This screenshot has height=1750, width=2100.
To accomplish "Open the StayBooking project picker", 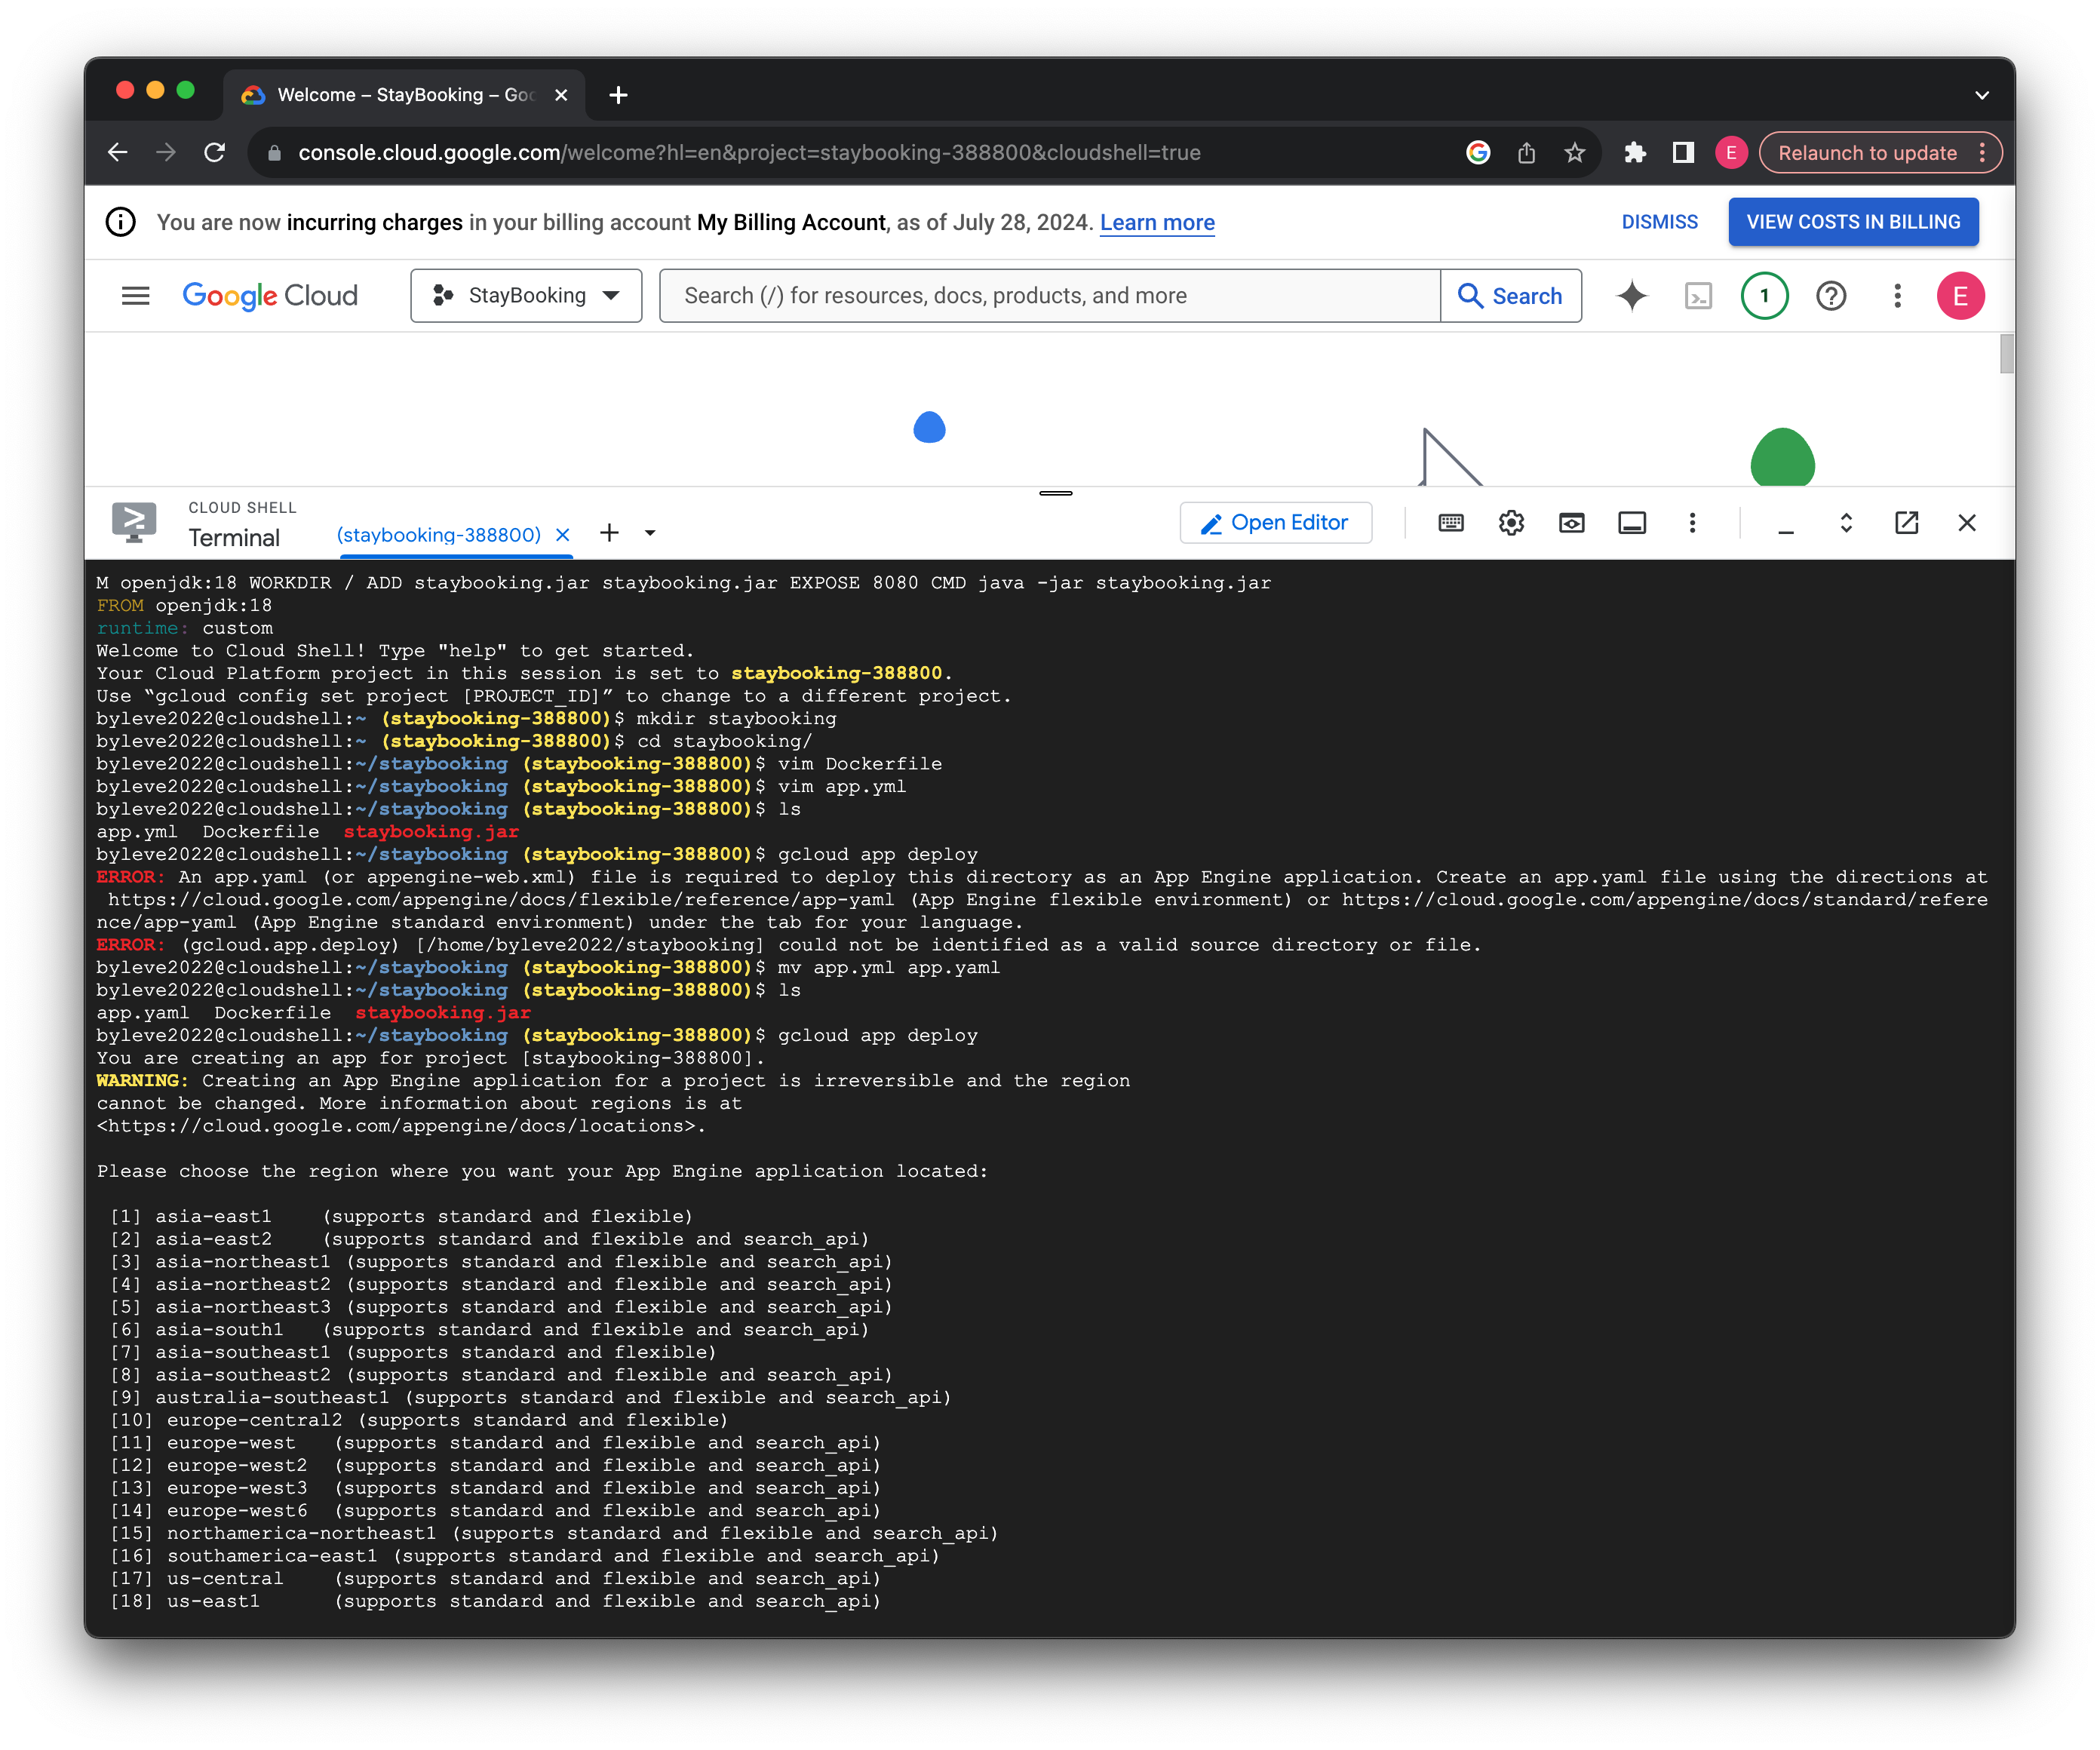I will click(x=525, y=295).
